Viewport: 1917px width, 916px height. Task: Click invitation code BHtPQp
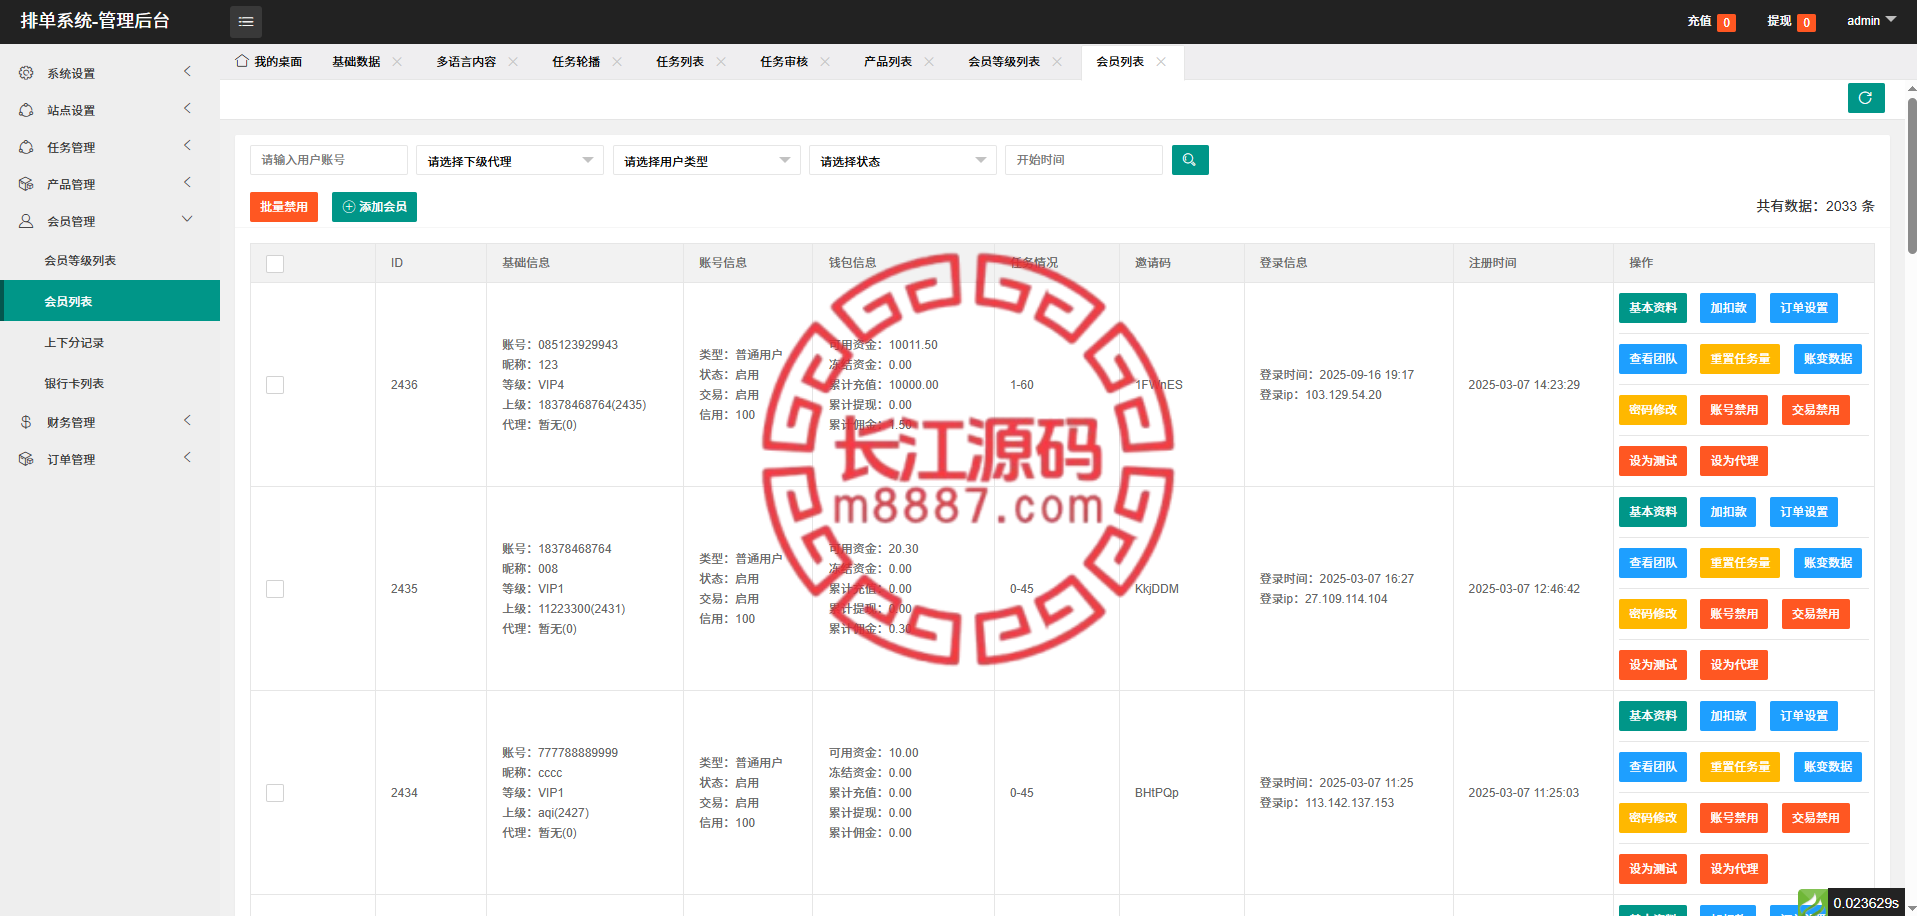click(x=1157, y=793)
